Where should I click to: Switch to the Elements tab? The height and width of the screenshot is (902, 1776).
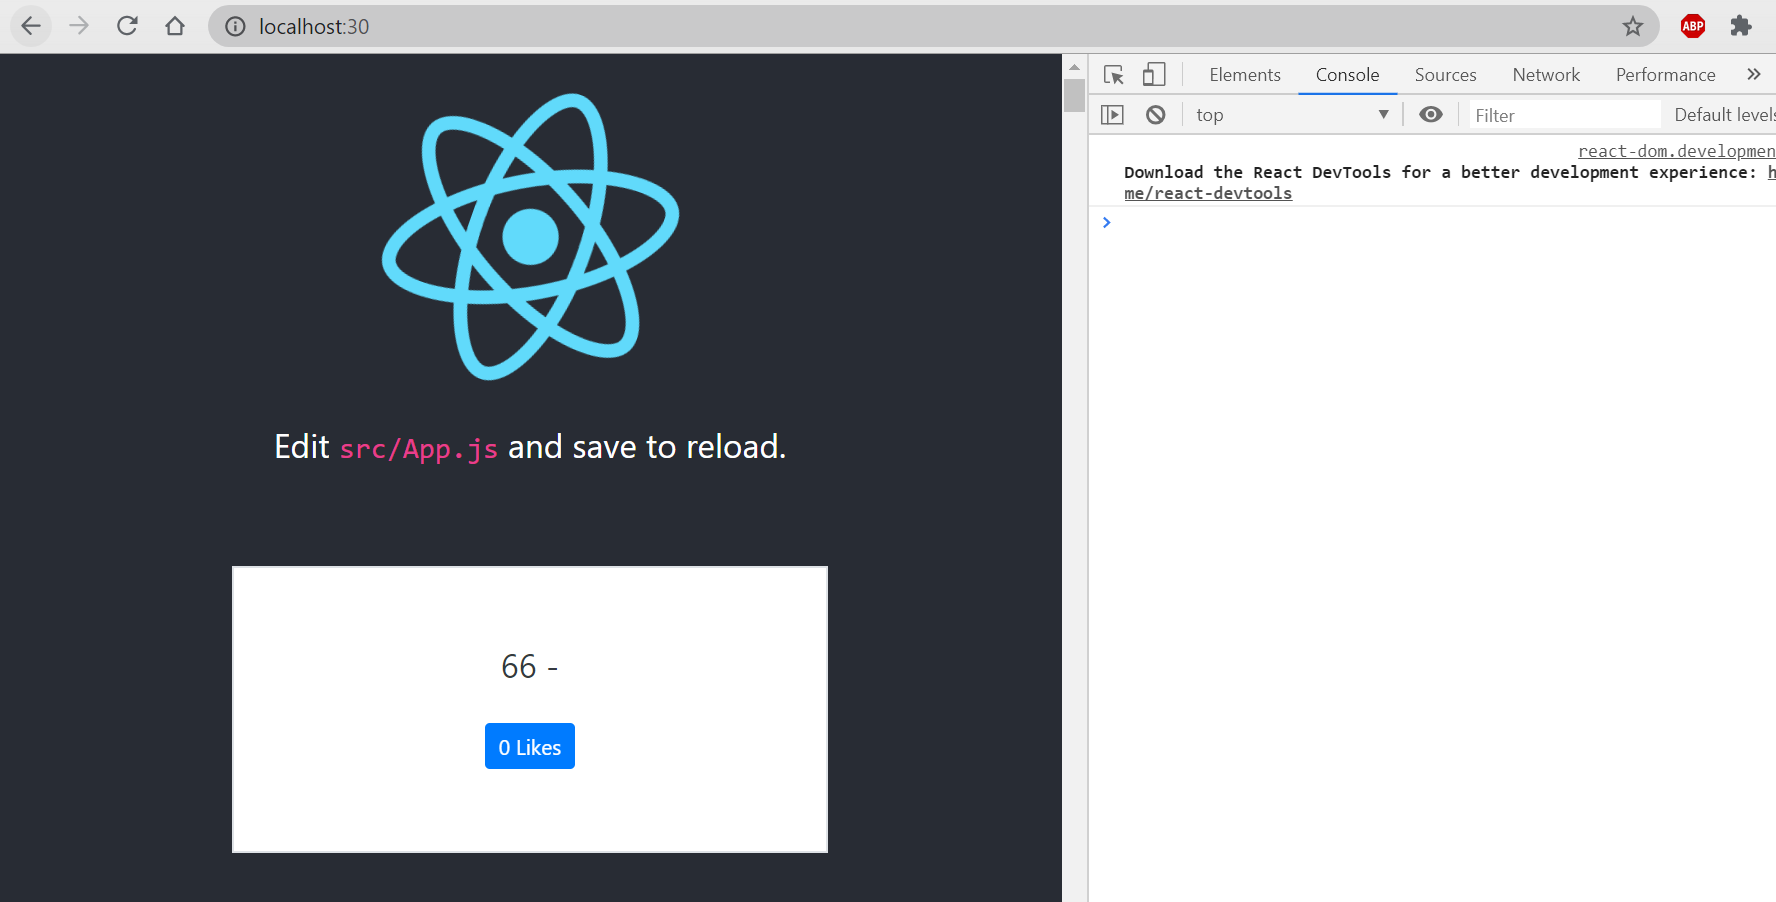tap(1245, 75)
